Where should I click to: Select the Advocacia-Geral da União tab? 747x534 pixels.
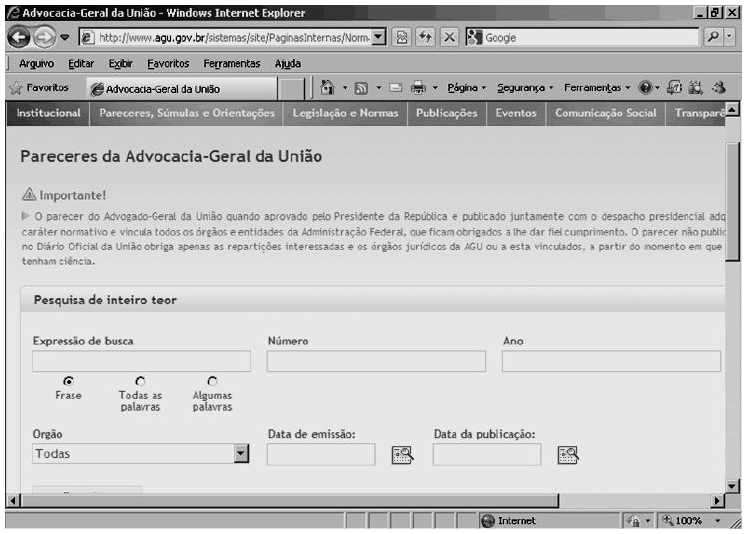click(182, 89)
